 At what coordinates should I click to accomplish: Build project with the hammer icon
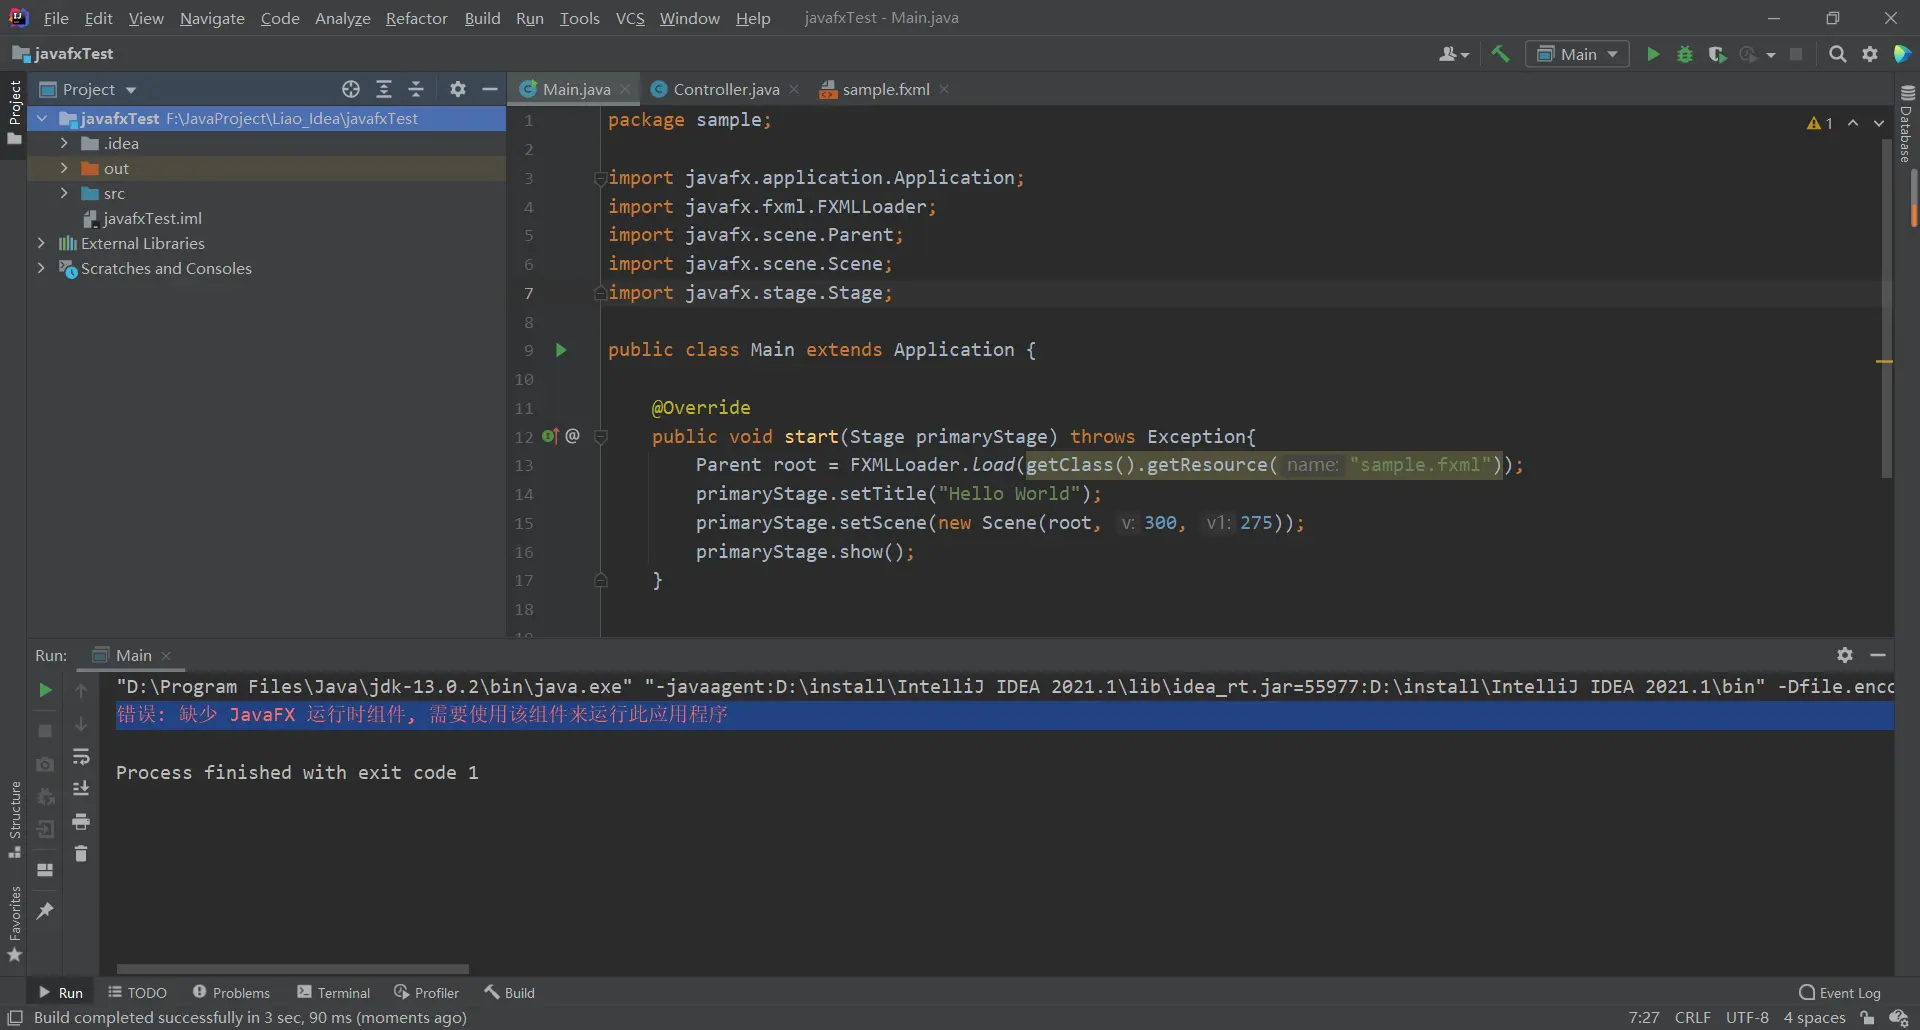pyautogui.click(x=1500, y=54)
